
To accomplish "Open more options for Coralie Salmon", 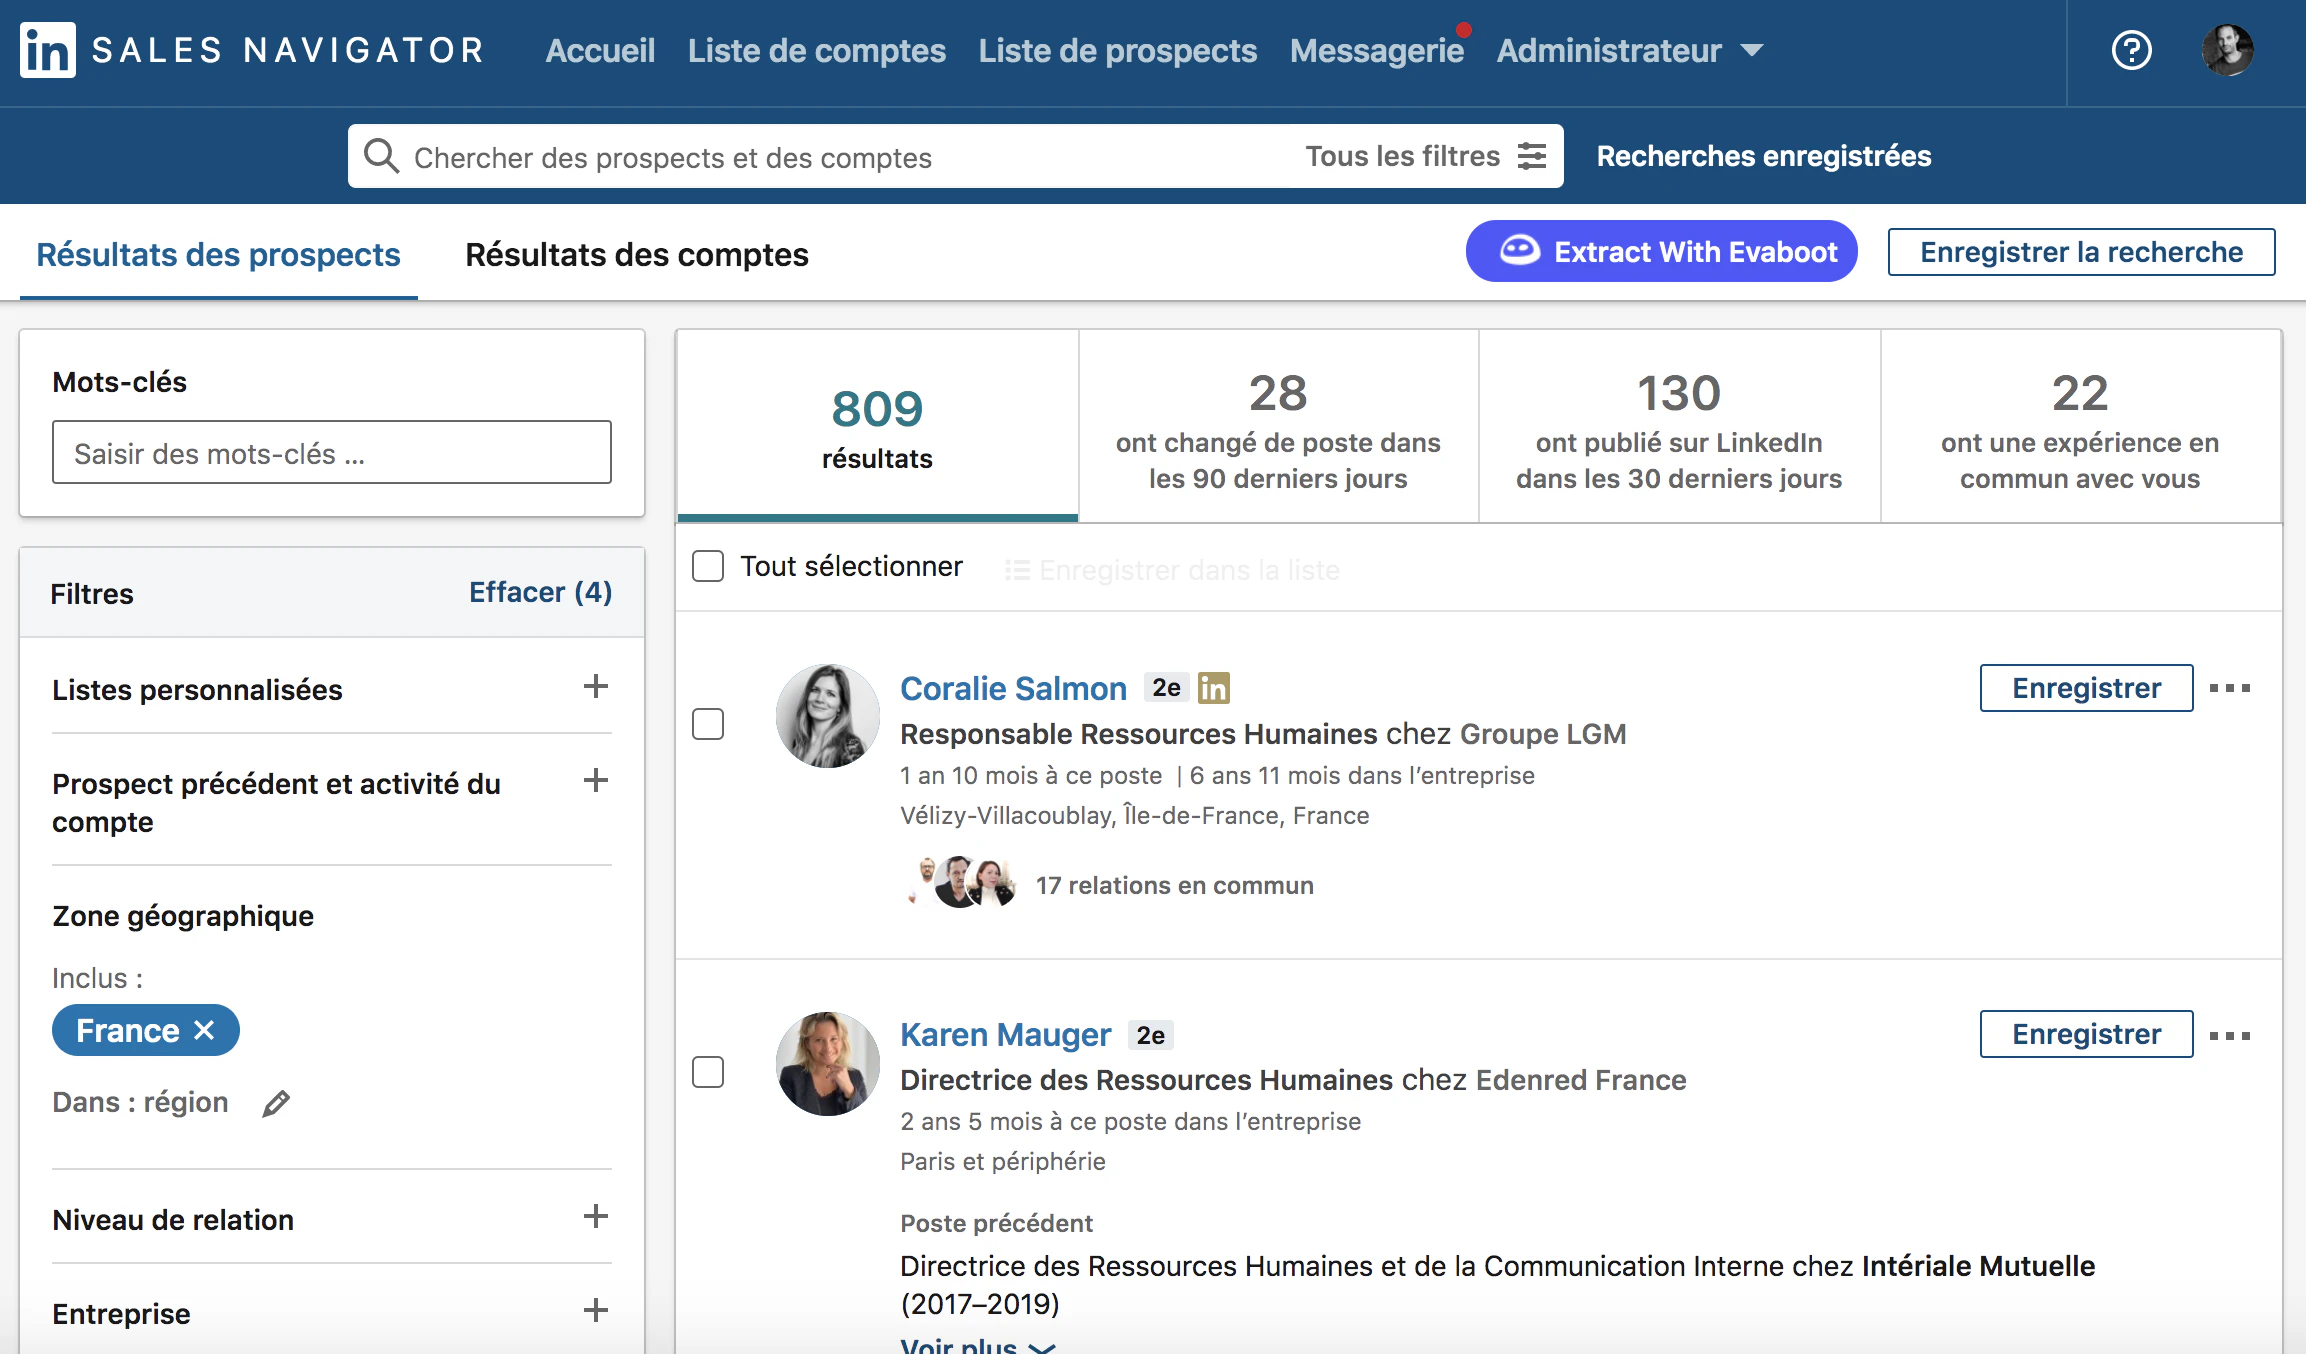I will (2229, 688).
